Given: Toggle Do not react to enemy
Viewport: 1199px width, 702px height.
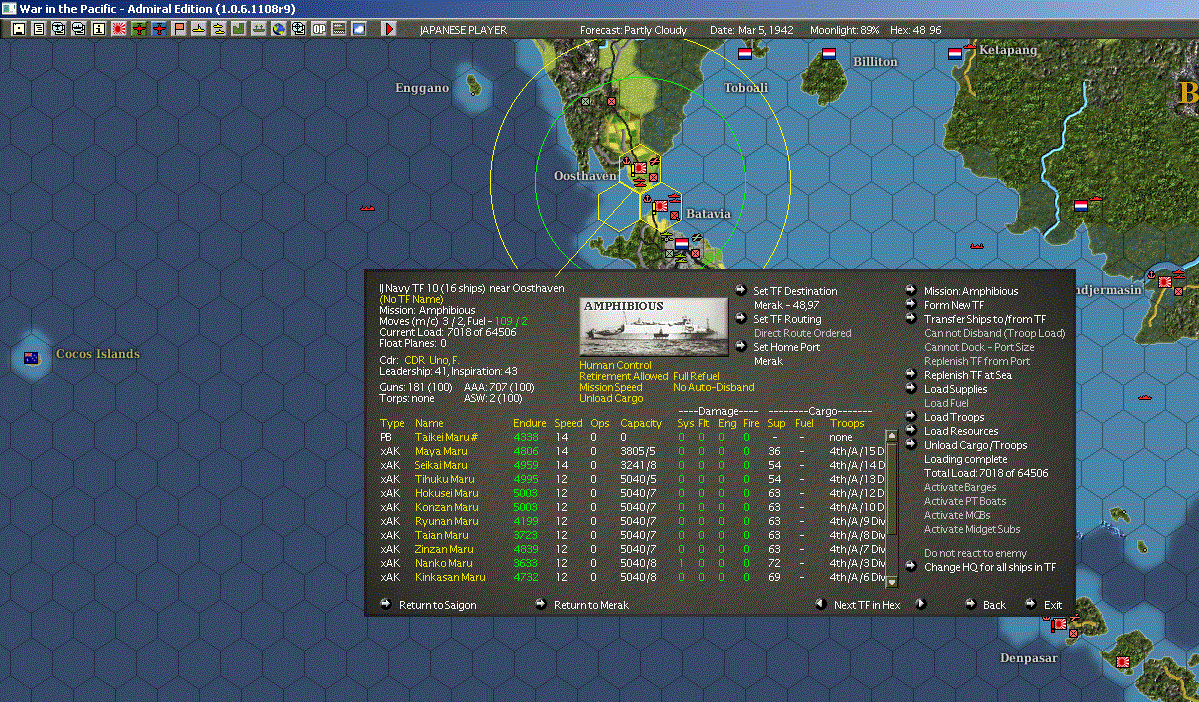Looking at the screenshot, I should (x=975, y=553).
